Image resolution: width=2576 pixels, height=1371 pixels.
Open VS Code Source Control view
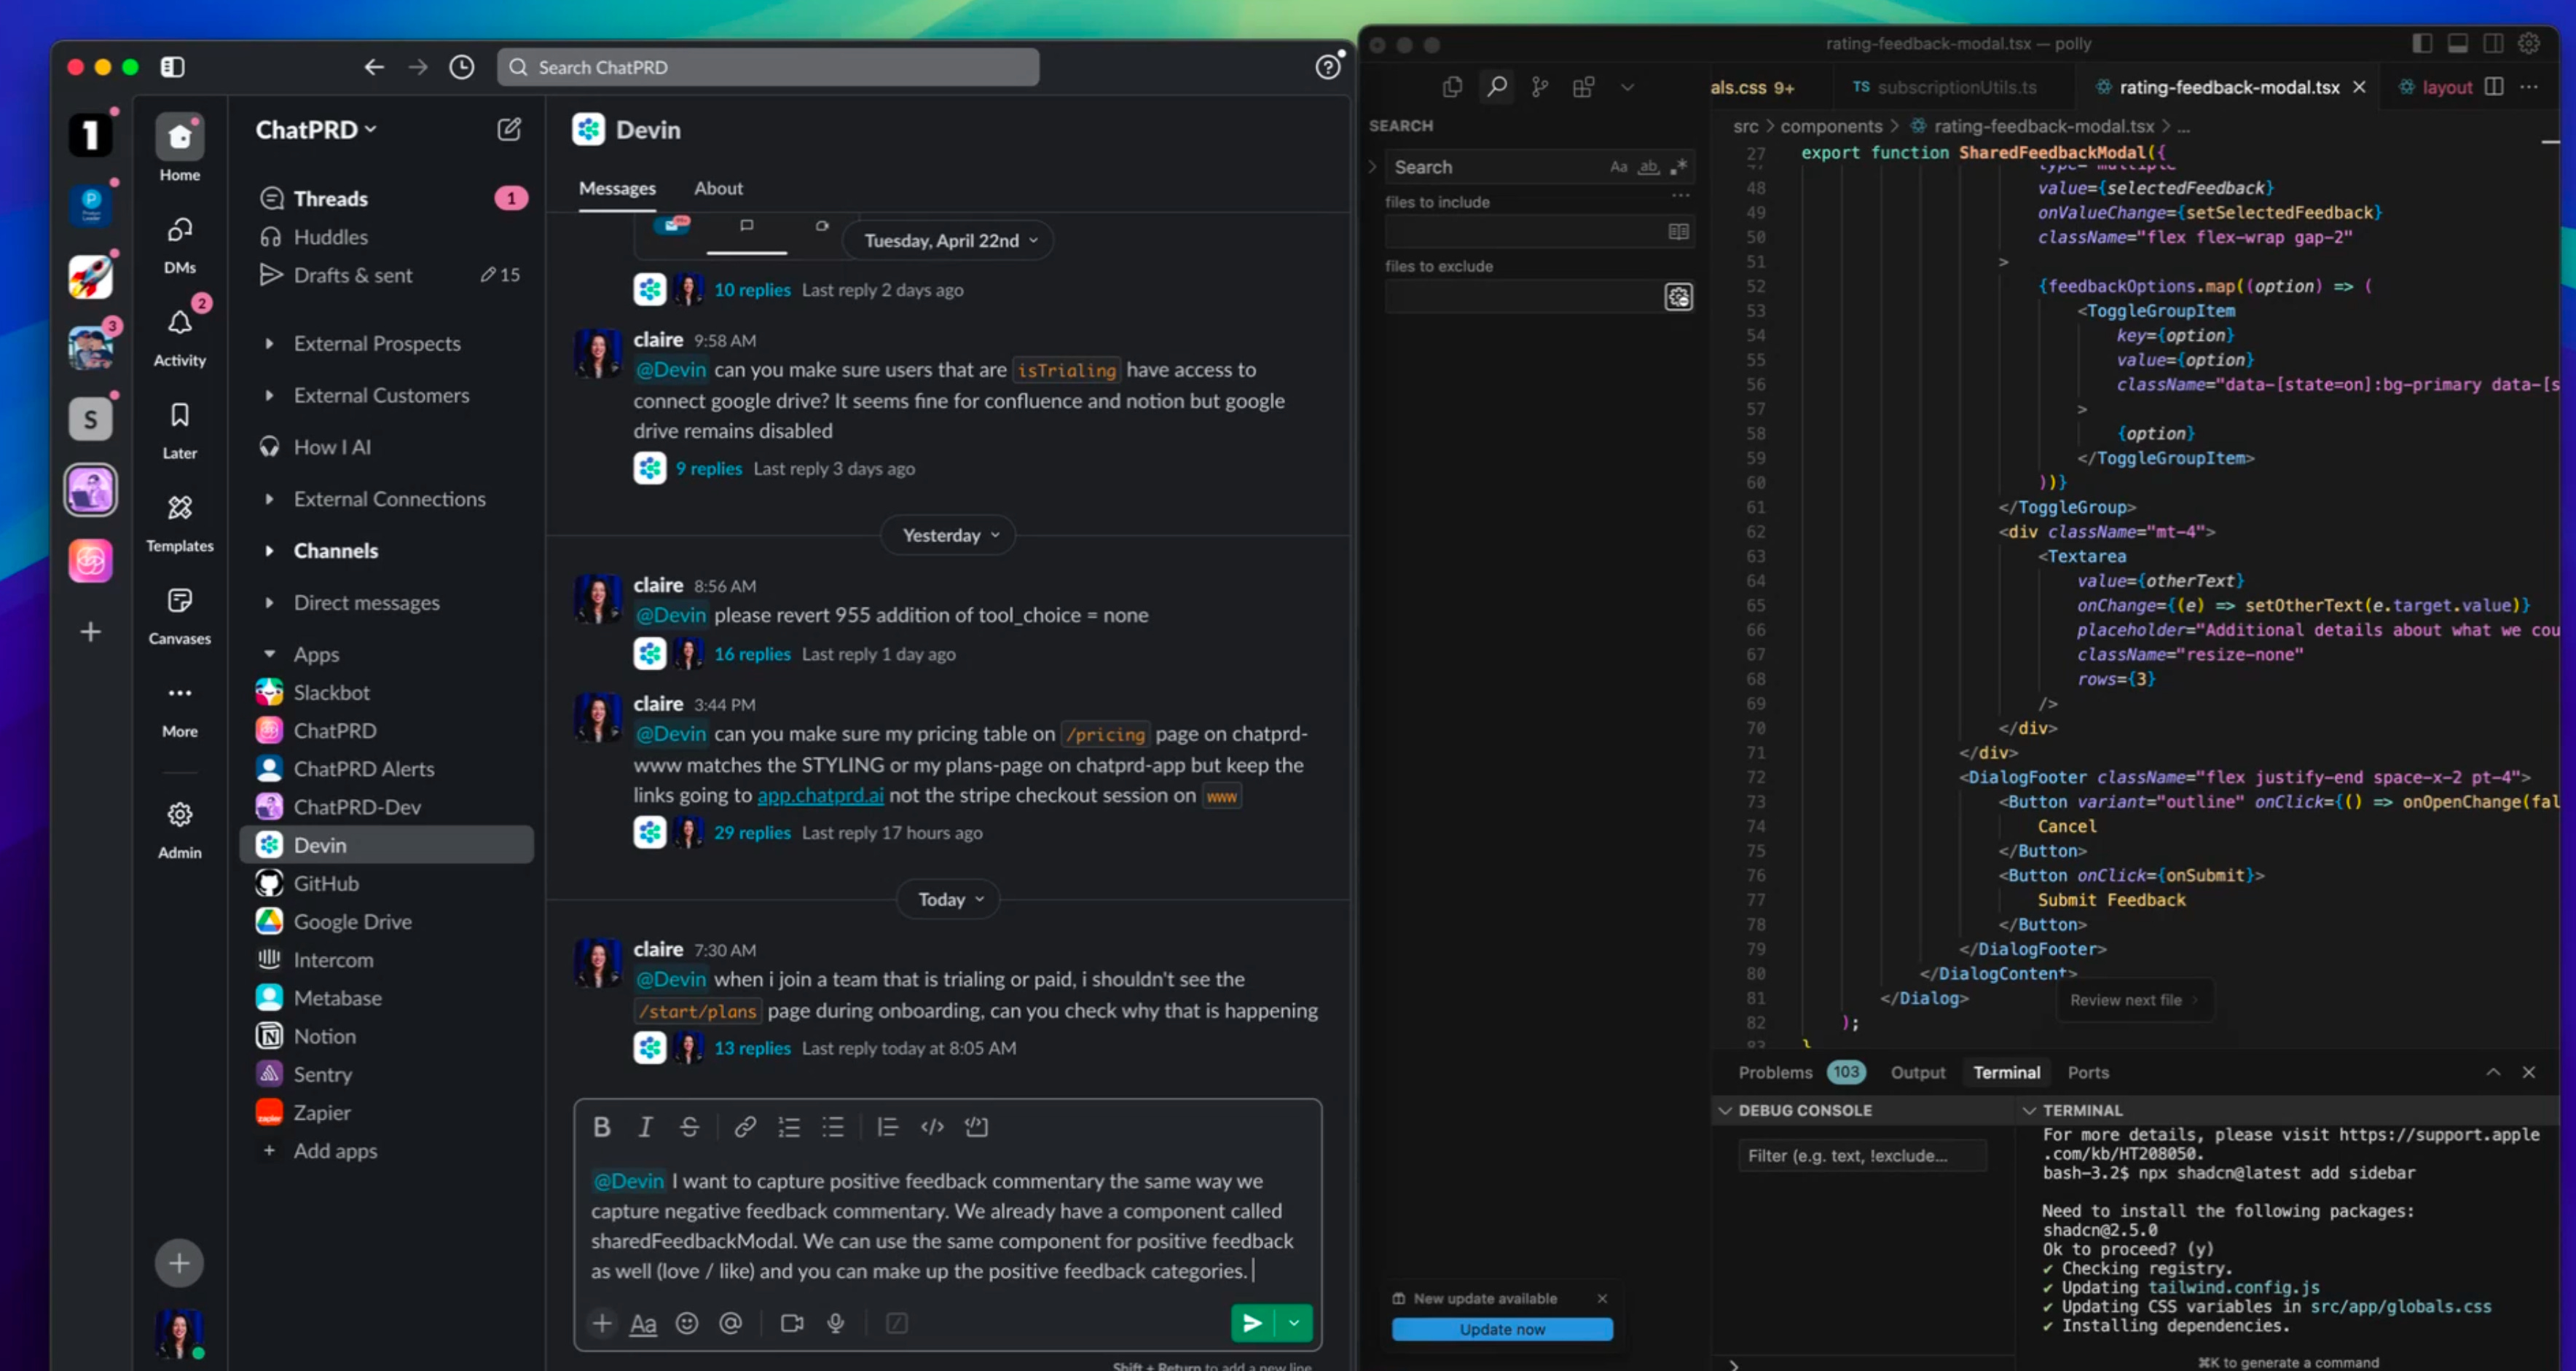pos(1540,87)
